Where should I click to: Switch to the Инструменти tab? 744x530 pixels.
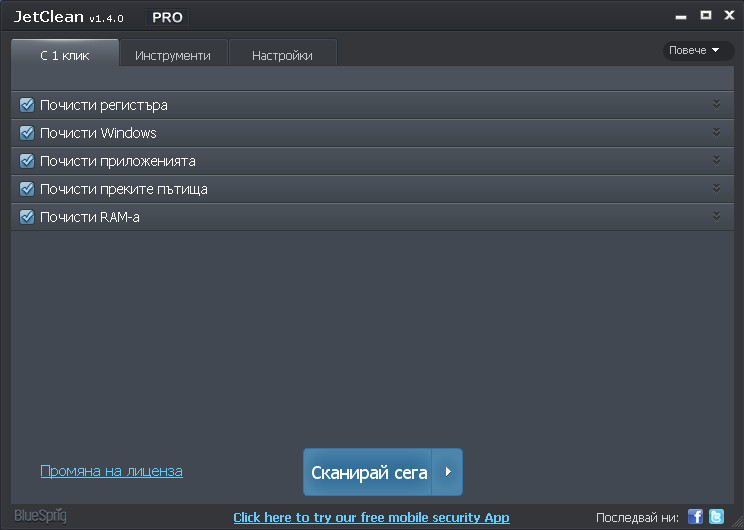click(x=173, y=53)
